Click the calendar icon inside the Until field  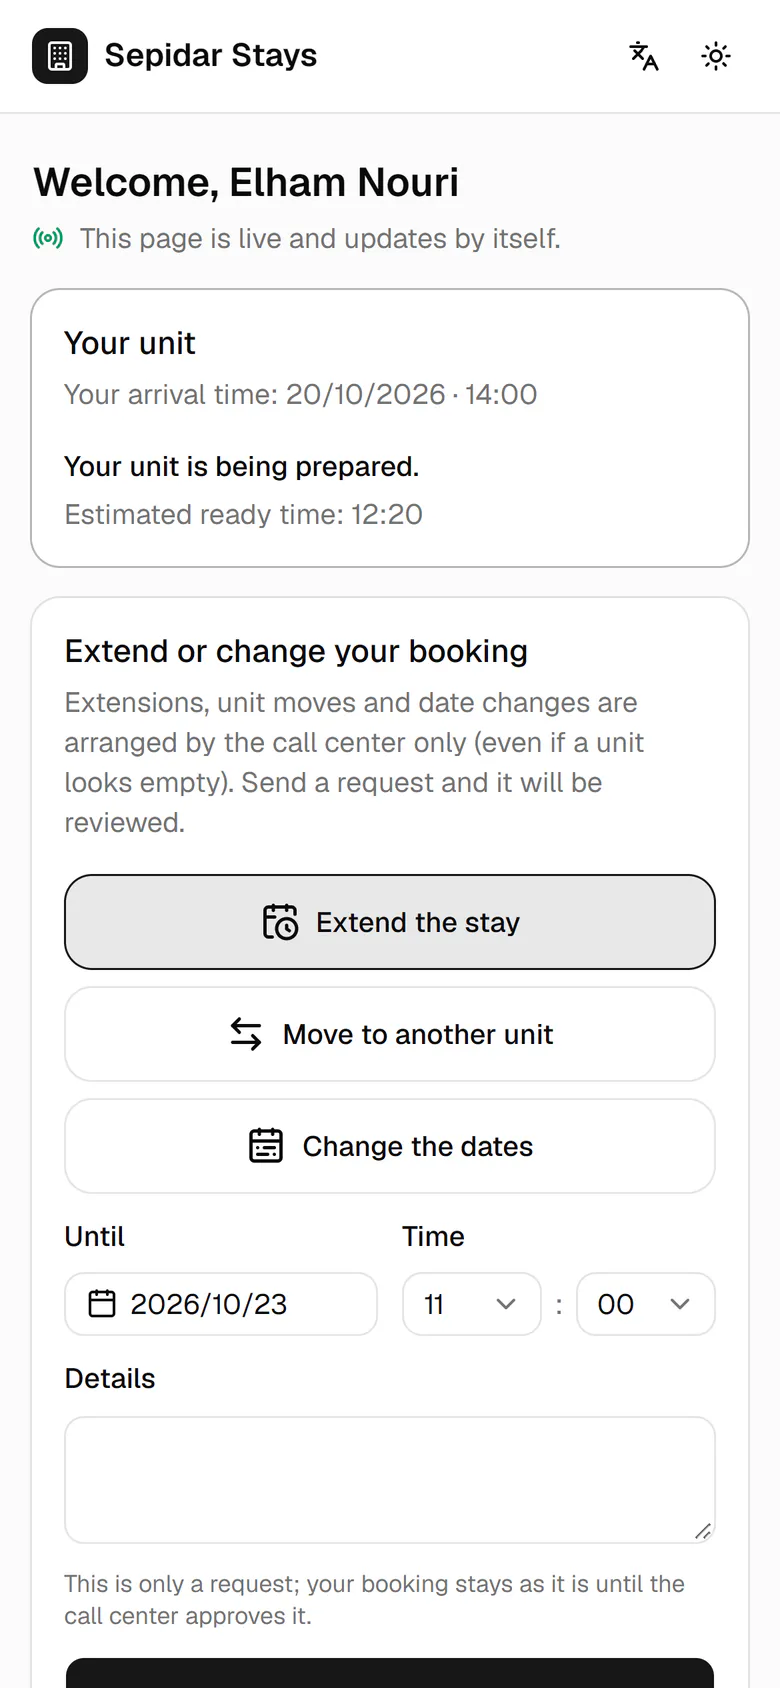102,1304
